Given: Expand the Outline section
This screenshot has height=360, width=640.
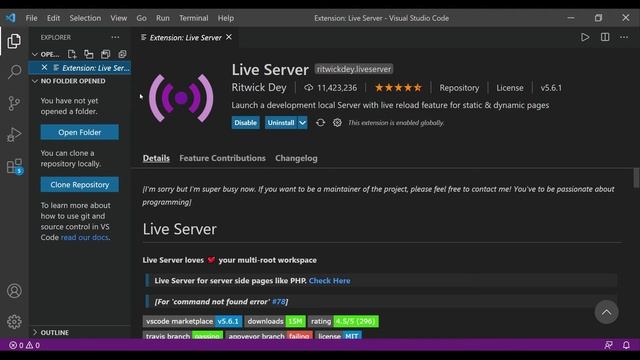Looking at the screenshot, I should click(x=35, y=332).
